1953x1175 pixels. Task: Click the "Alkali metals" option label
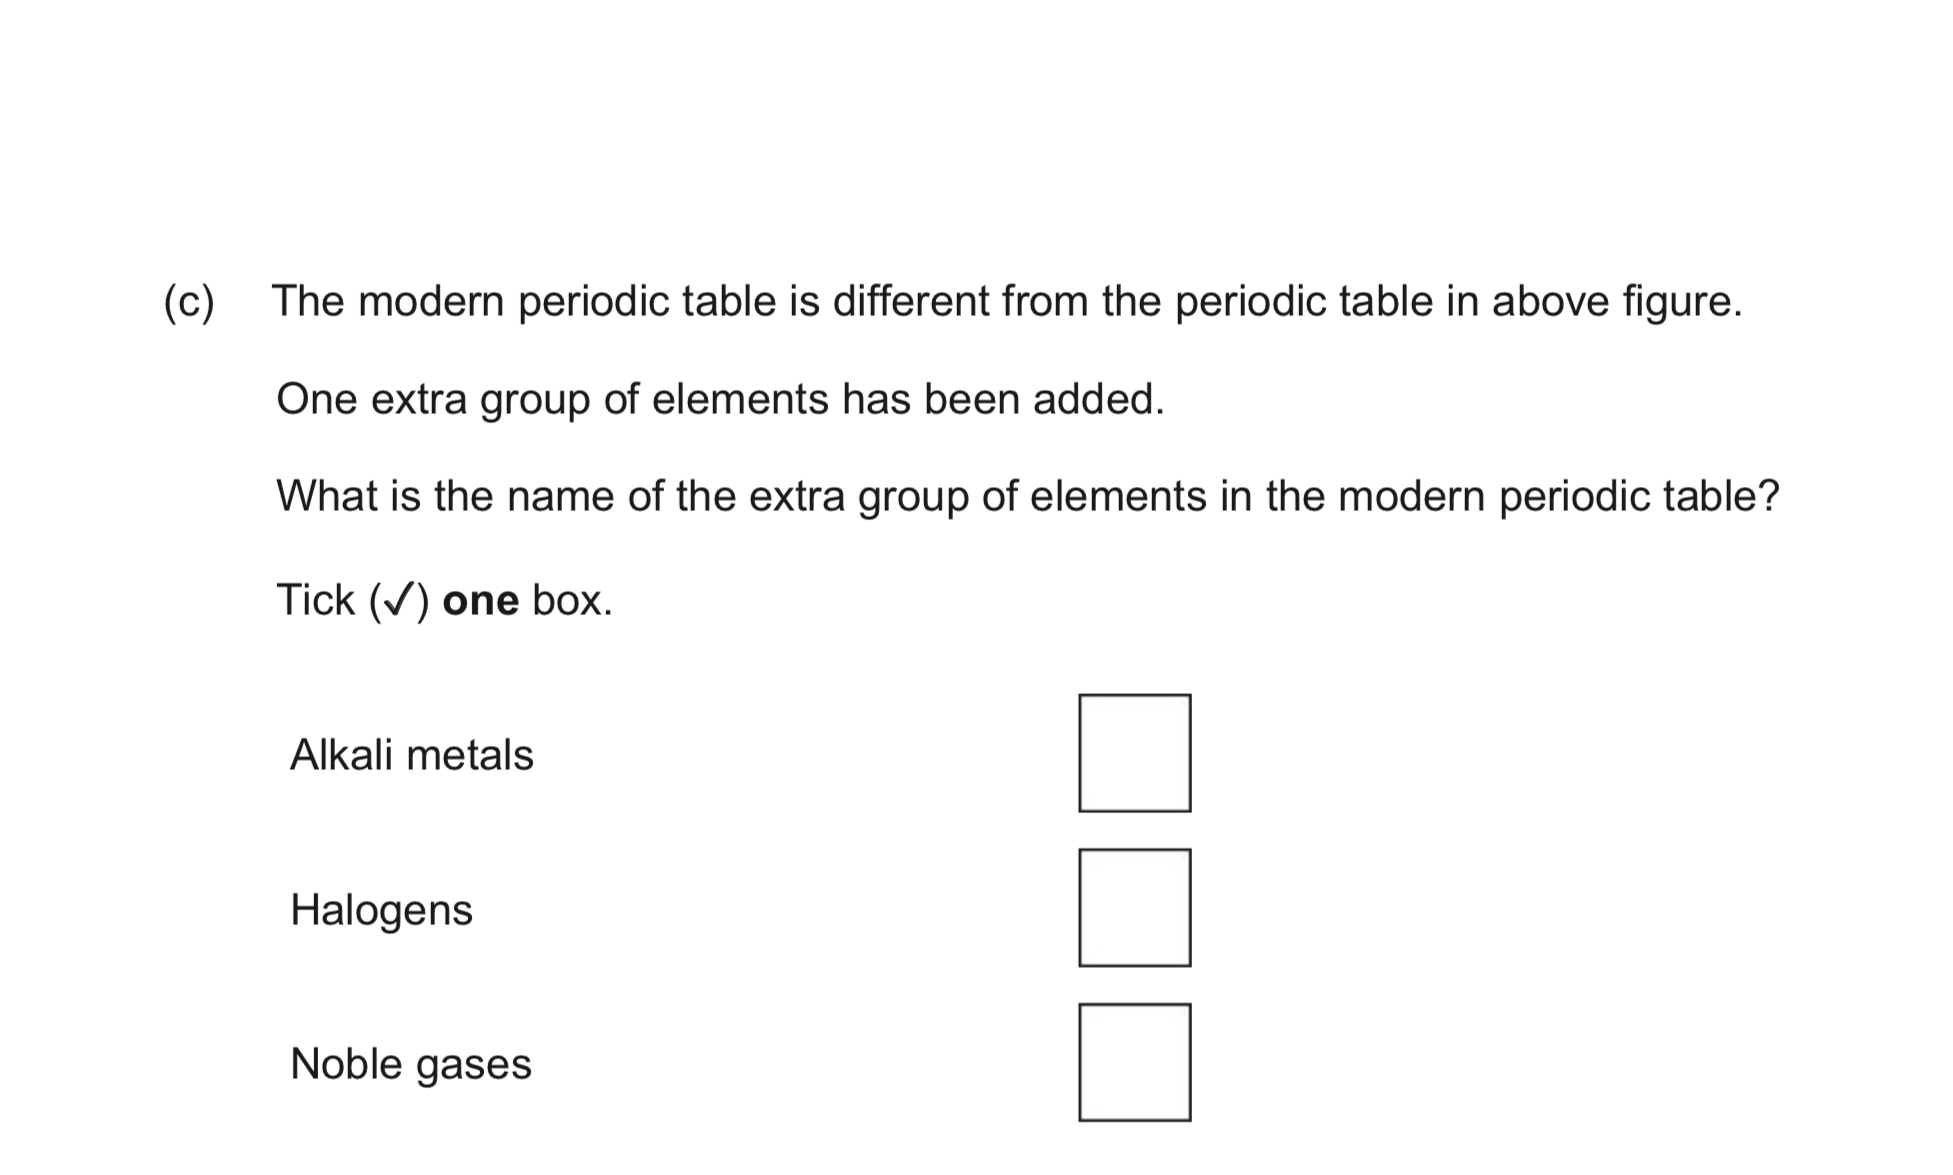(411, 755)
